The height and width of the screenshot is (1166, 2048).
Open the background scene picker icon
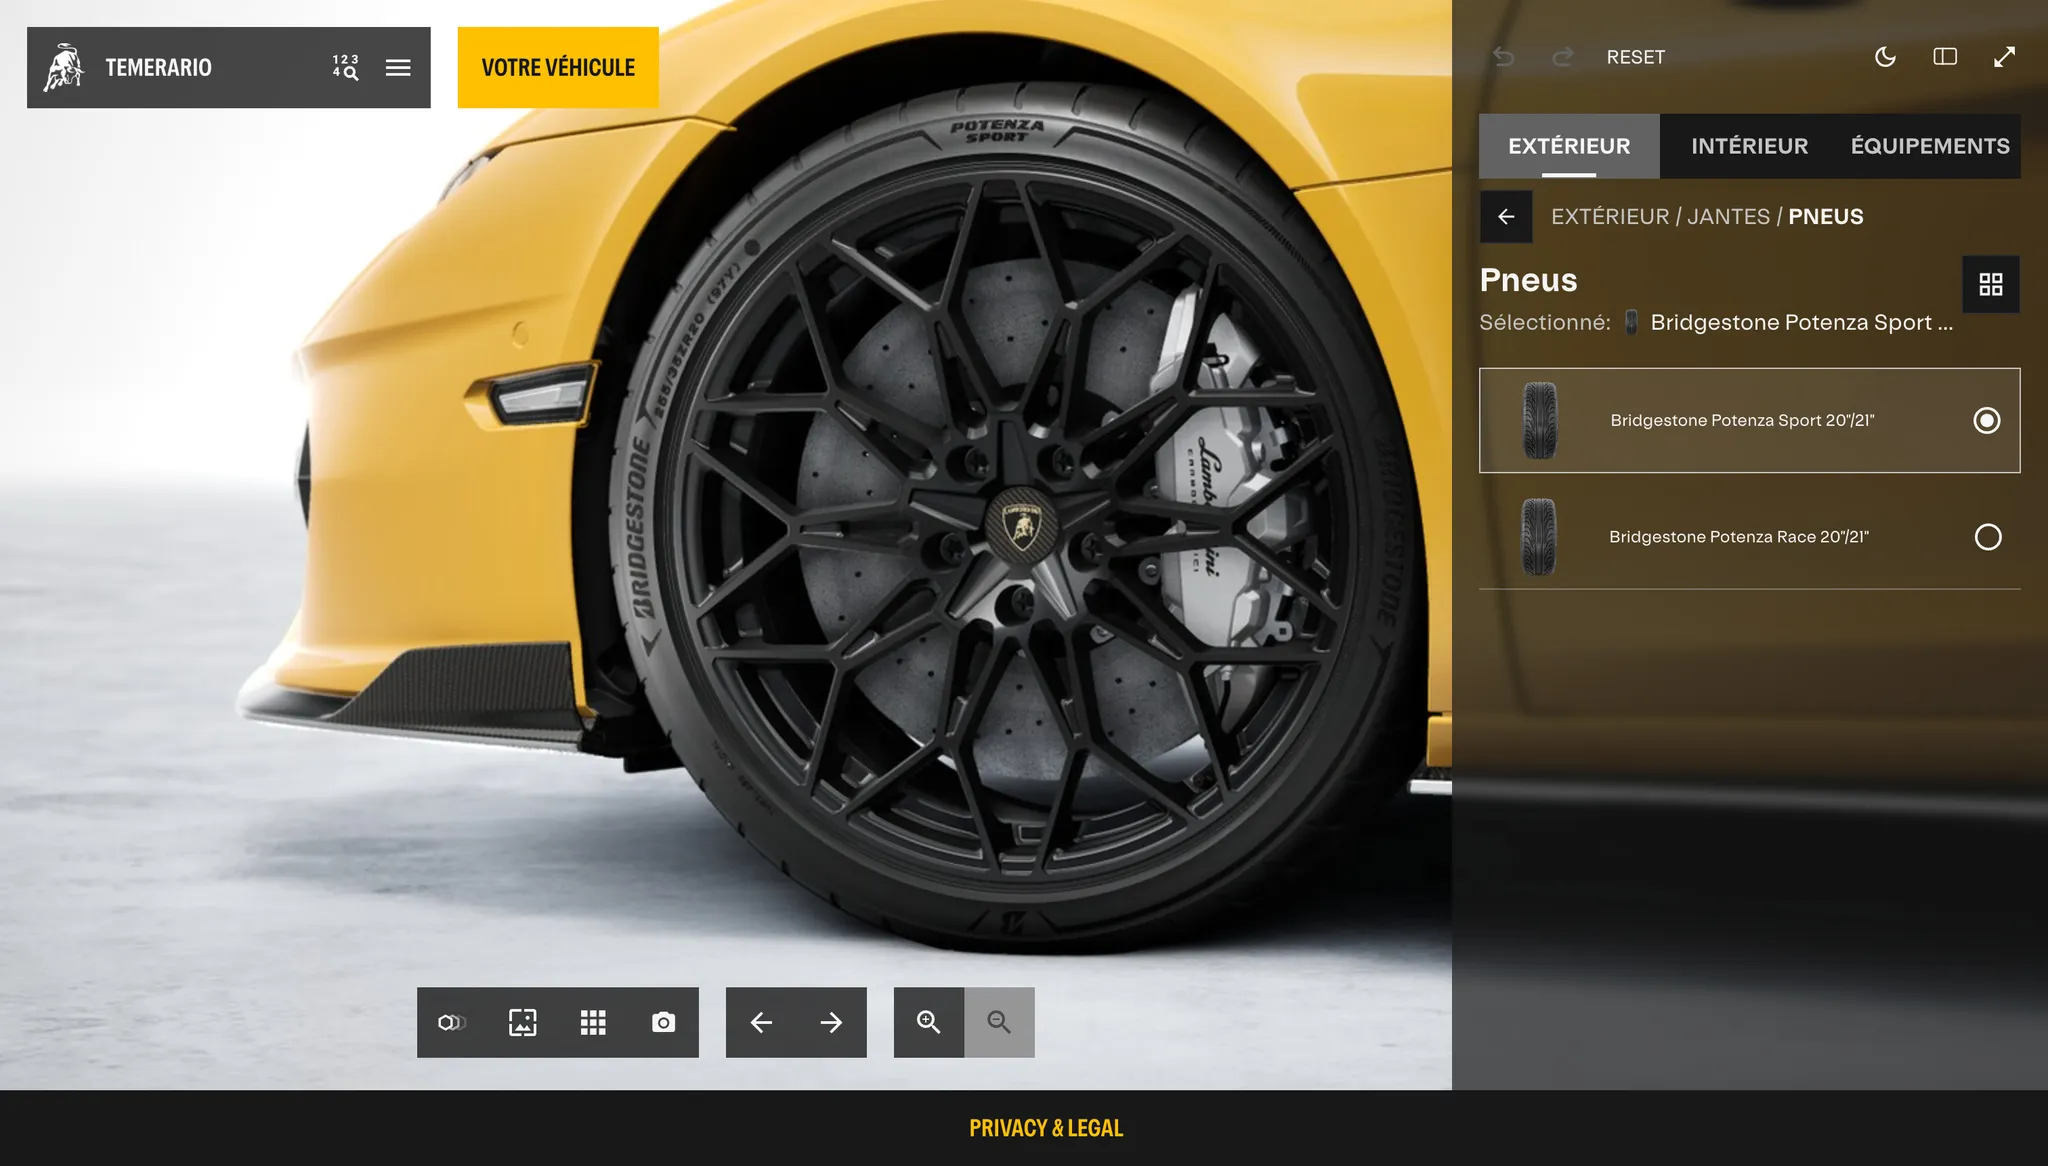[522, 1023]
